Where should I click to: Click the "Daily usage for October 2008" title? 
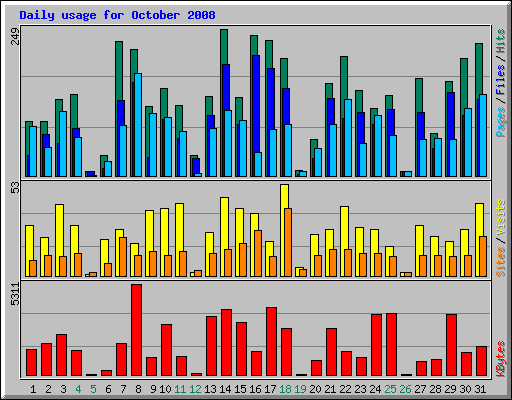pos(117,15)
